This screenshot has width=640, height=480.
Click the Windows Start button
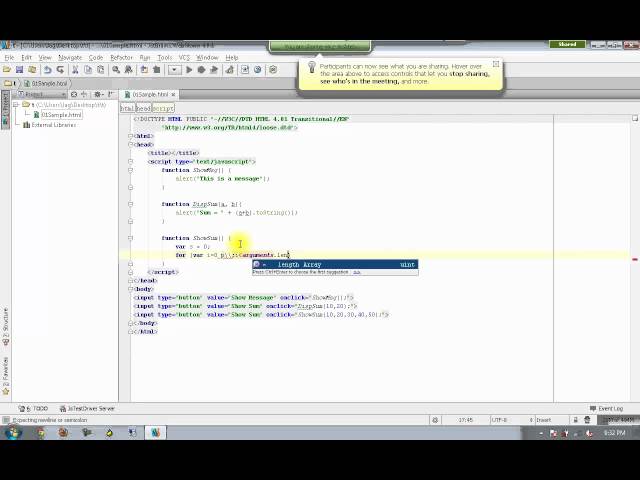point(12,432)
